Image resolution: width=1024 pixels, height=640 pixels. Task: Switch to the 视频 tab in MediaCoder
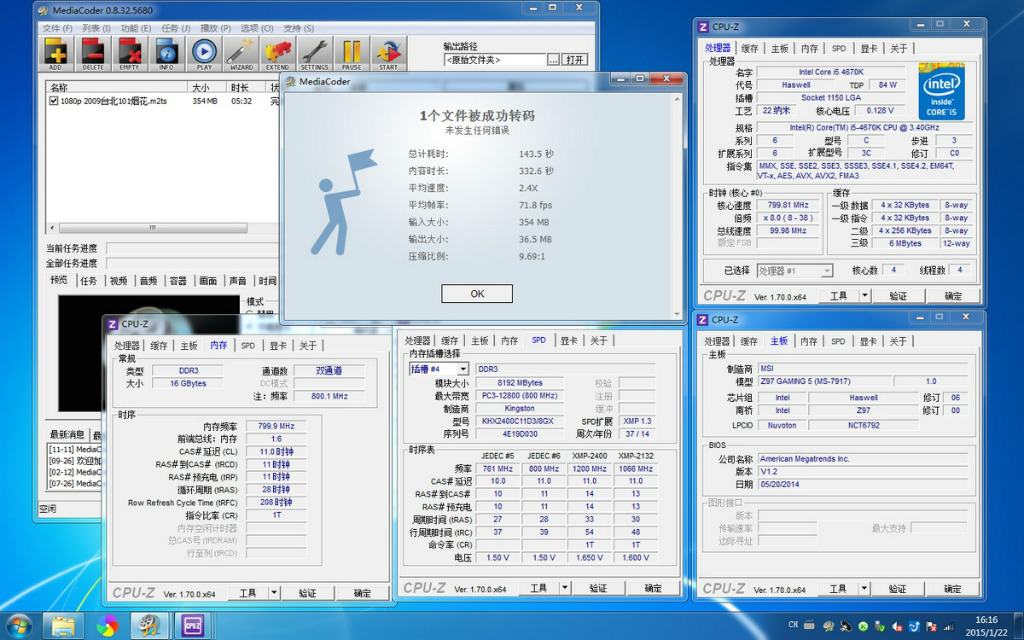pos(118,281)
